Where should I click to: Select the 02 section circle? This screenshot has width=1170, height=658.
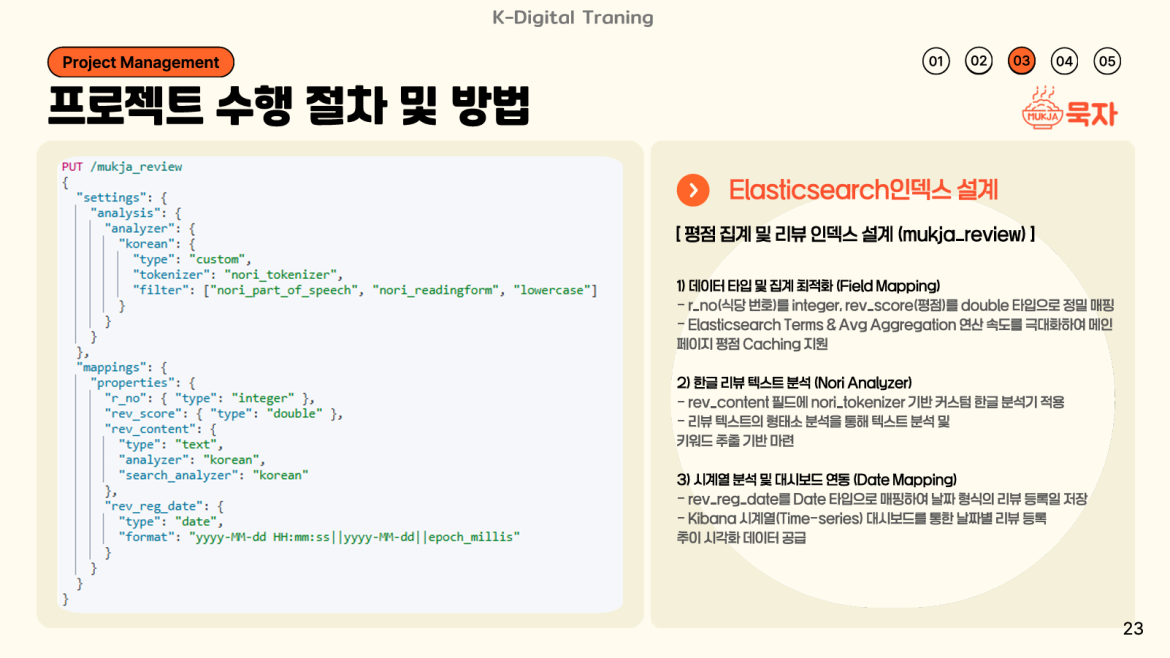978,61
